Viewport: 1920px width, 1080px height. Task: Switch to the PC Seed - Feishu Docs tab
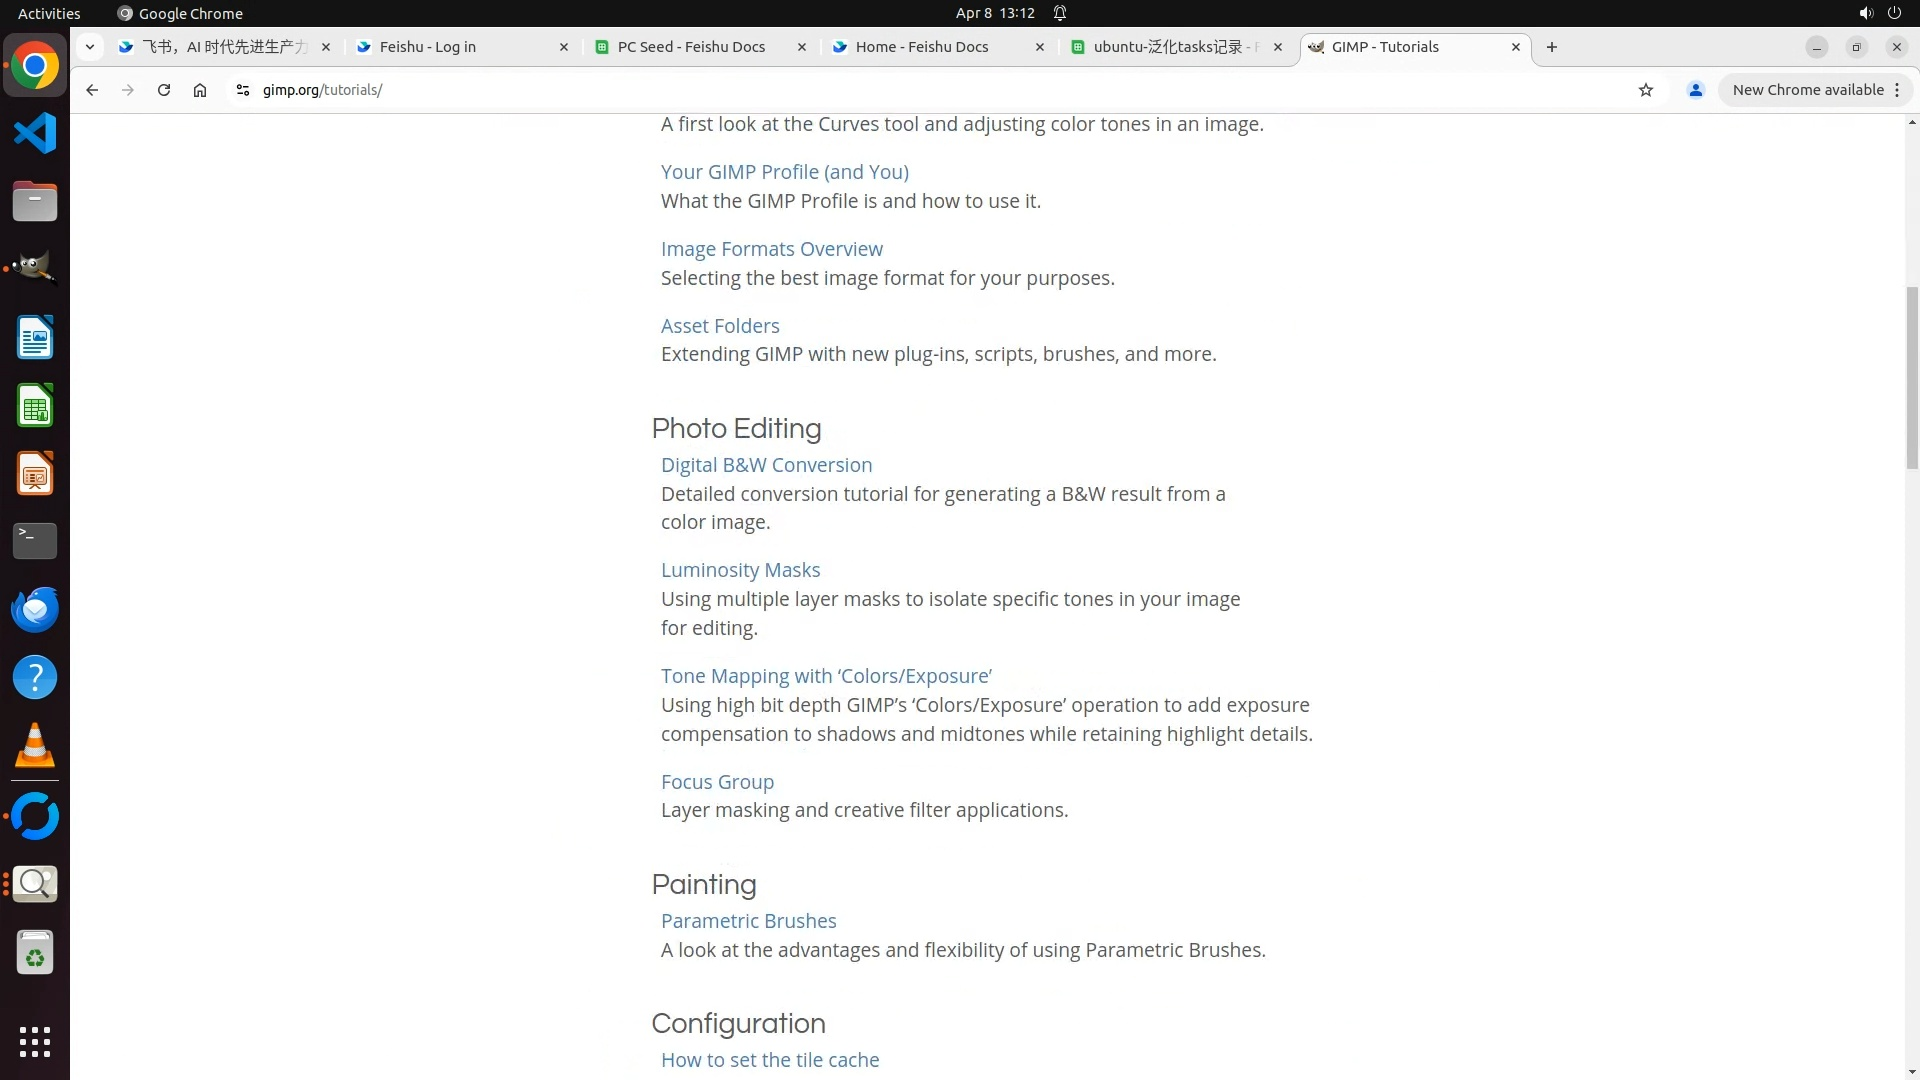[x=691, y=47]
